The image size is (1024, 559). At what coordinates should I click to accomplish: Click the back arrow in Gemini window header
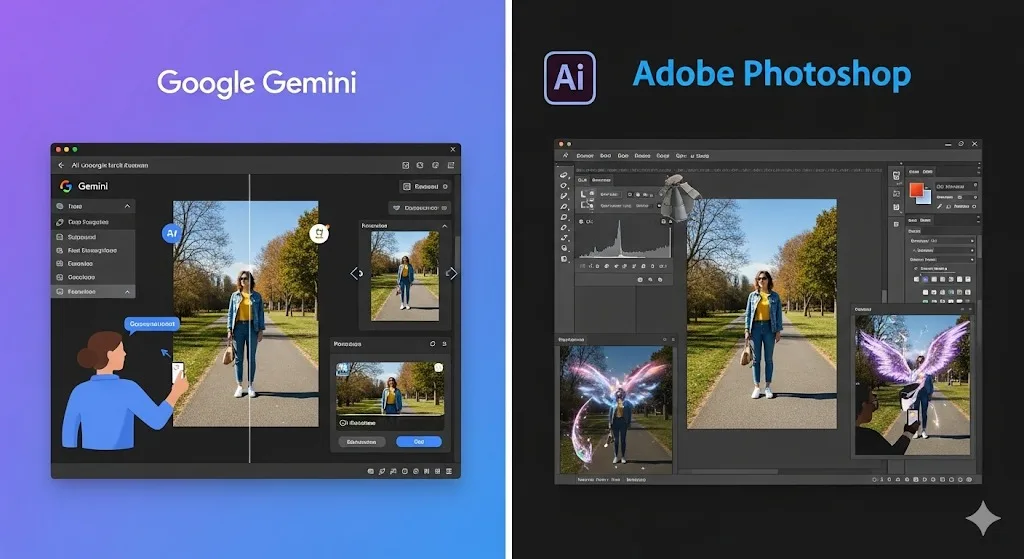pyautogui.click(x=61, y=165)
